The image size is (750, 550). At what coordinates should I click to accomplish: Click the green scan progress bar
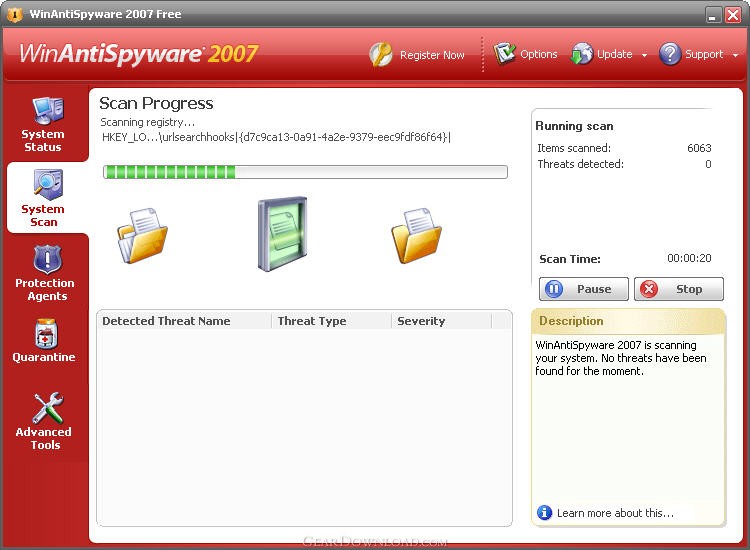305,172
